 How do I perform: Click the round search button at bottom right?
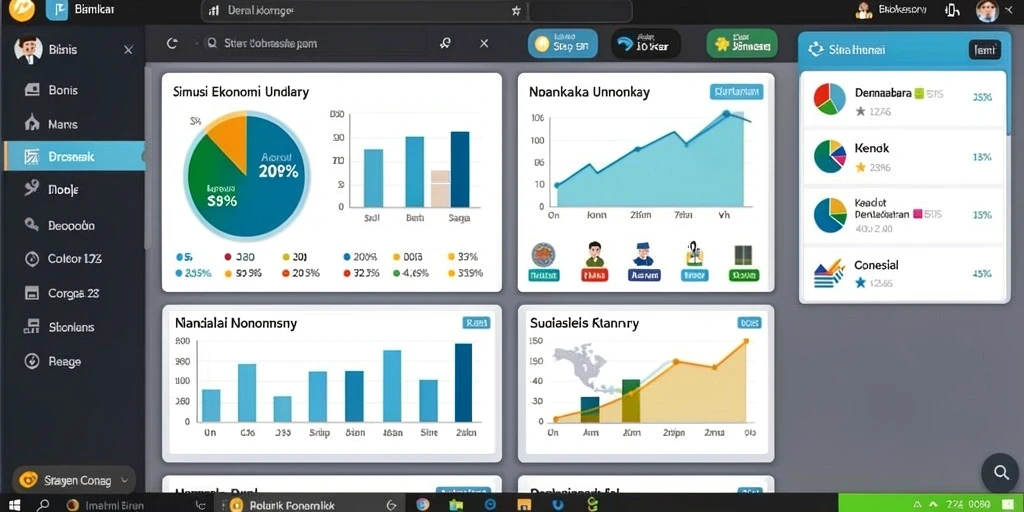(x=1000, y=472)
